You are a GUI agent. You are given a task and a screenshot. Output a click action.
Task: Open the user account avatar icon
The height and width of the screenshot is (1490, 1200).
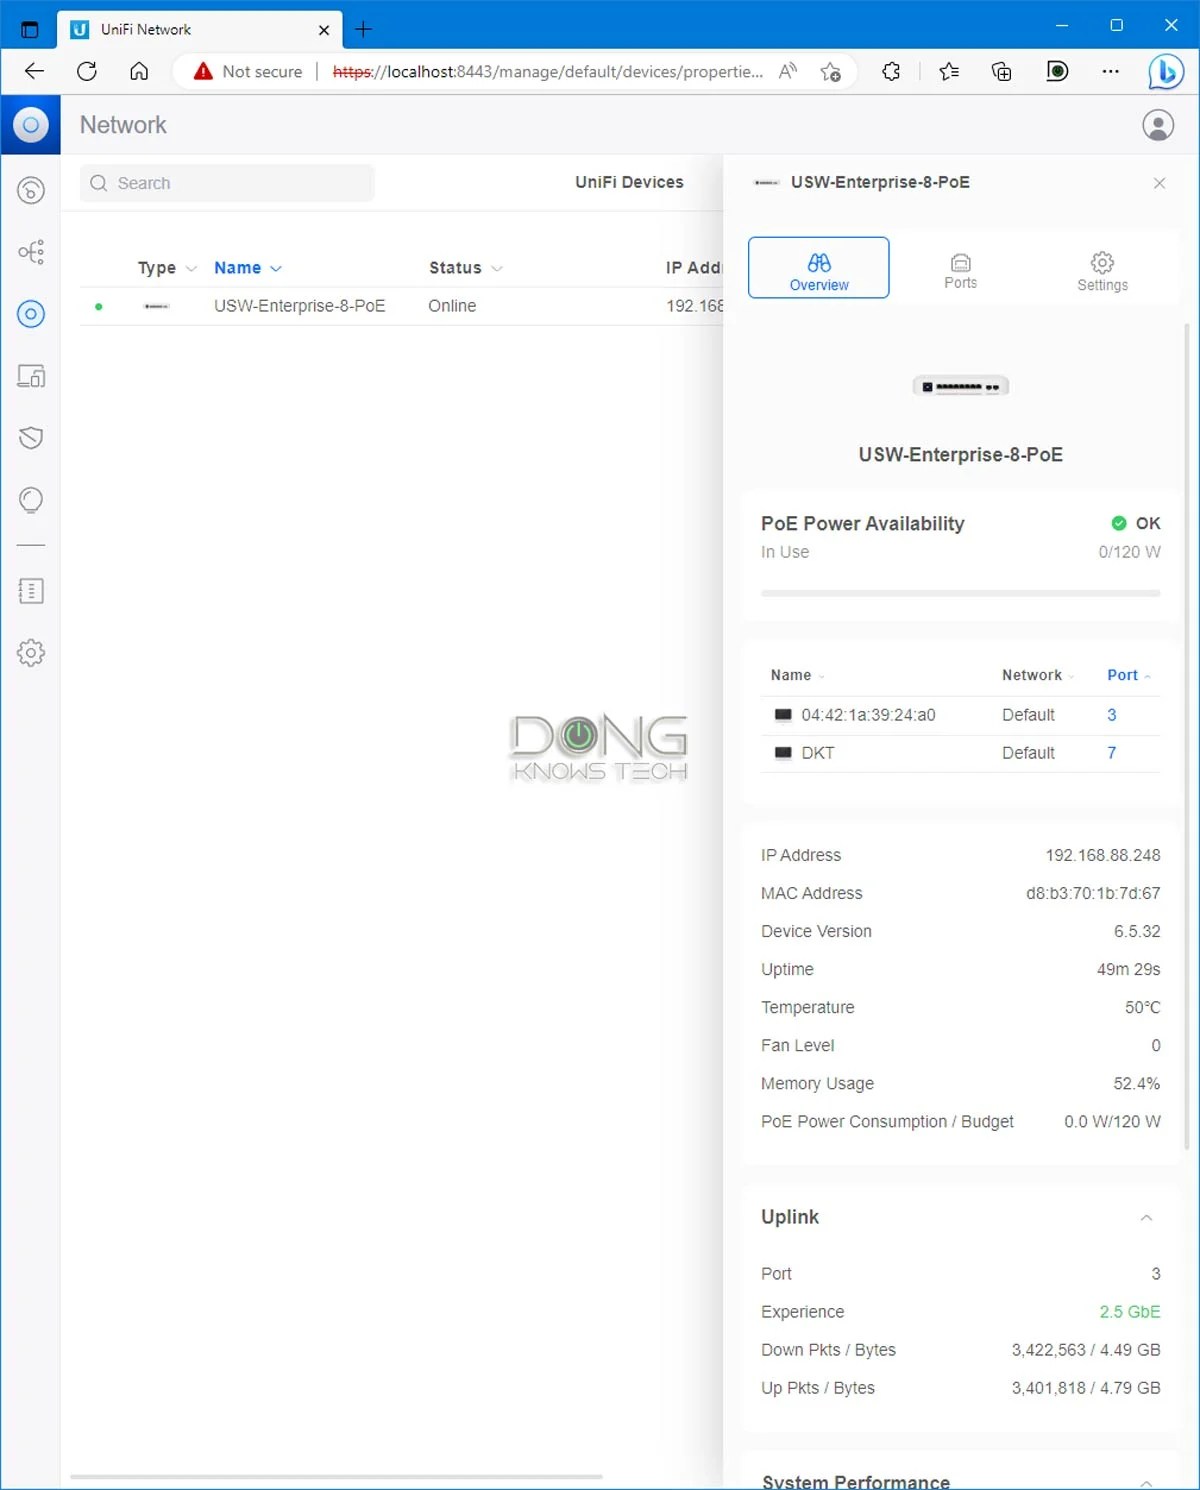tap(1158, 125)
